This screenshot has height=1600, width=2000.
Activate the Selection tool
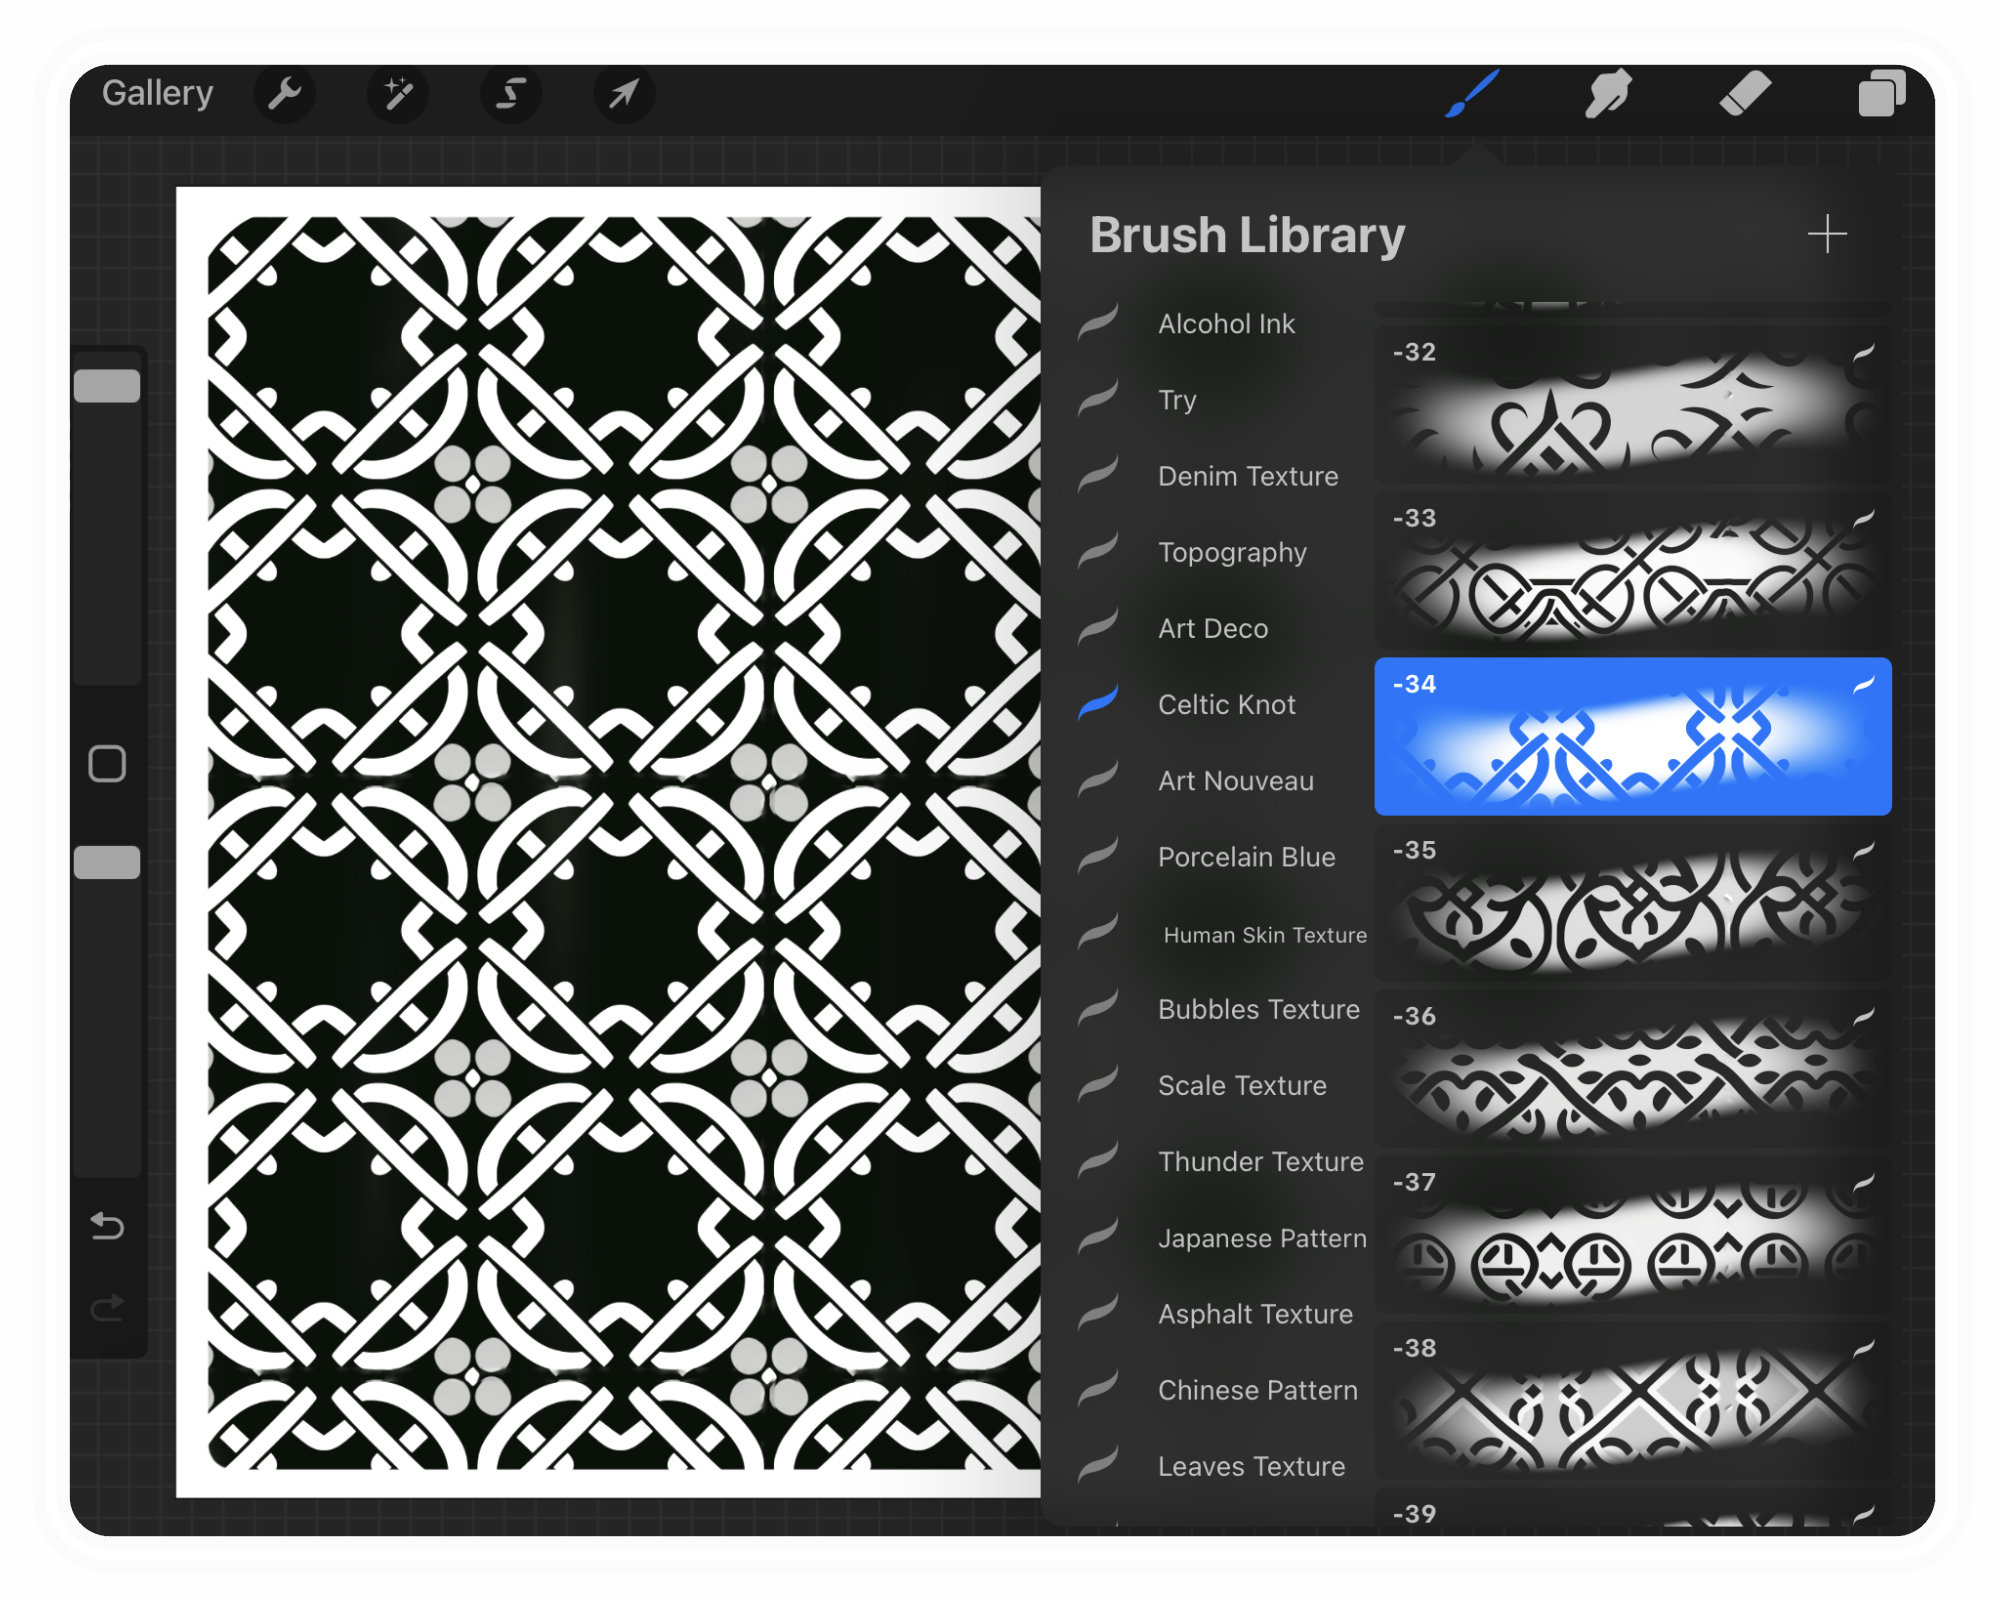pos(511,93)
